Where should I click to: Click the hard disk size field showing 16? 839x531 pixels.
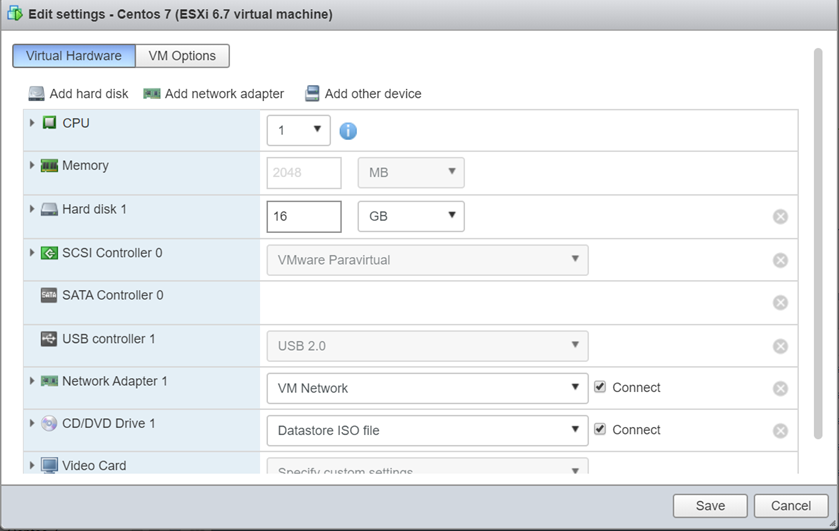point(304,216)
